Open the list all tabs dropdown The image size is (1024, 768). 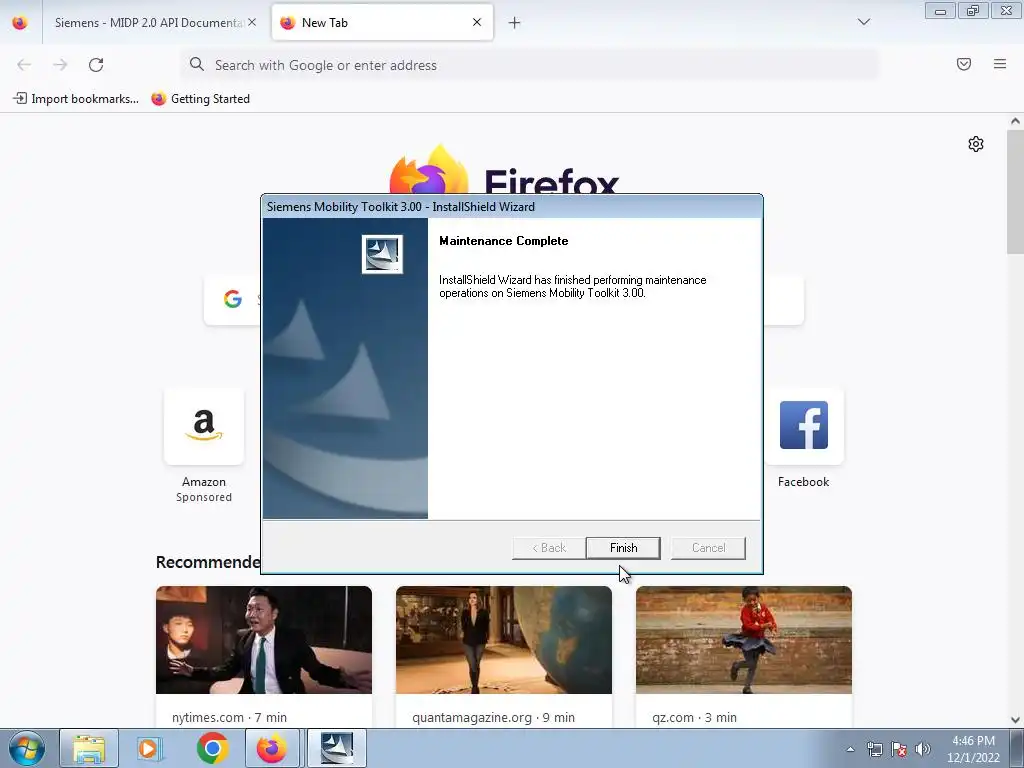click(863, 22)
